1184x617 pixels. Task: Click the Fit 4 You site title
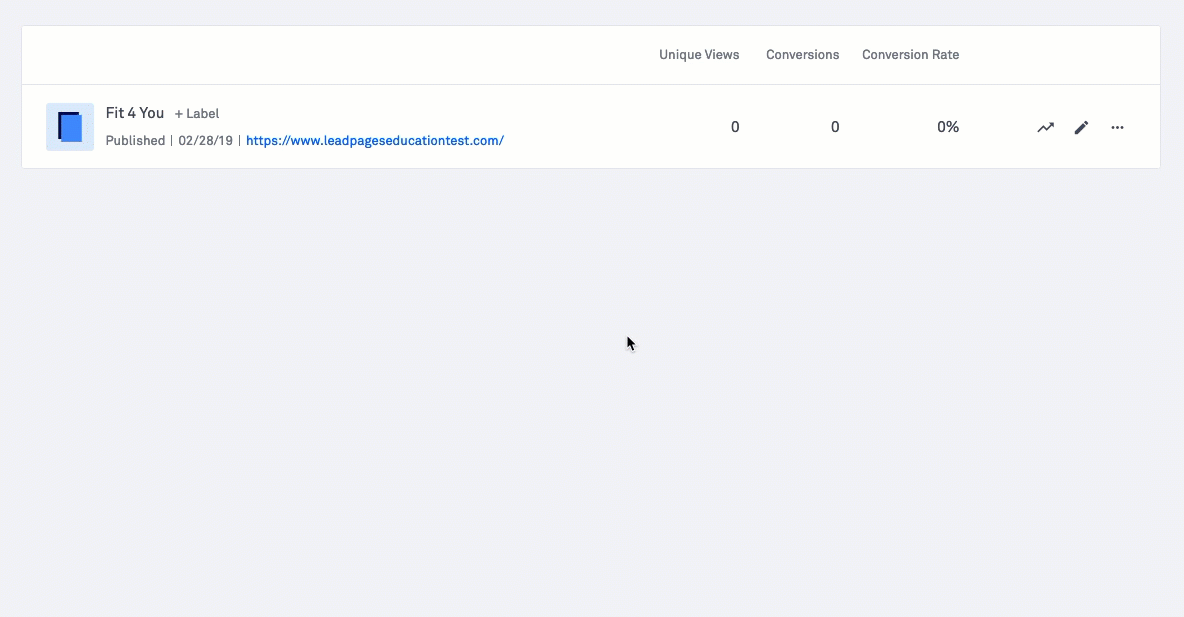click(x=134, y=113)
